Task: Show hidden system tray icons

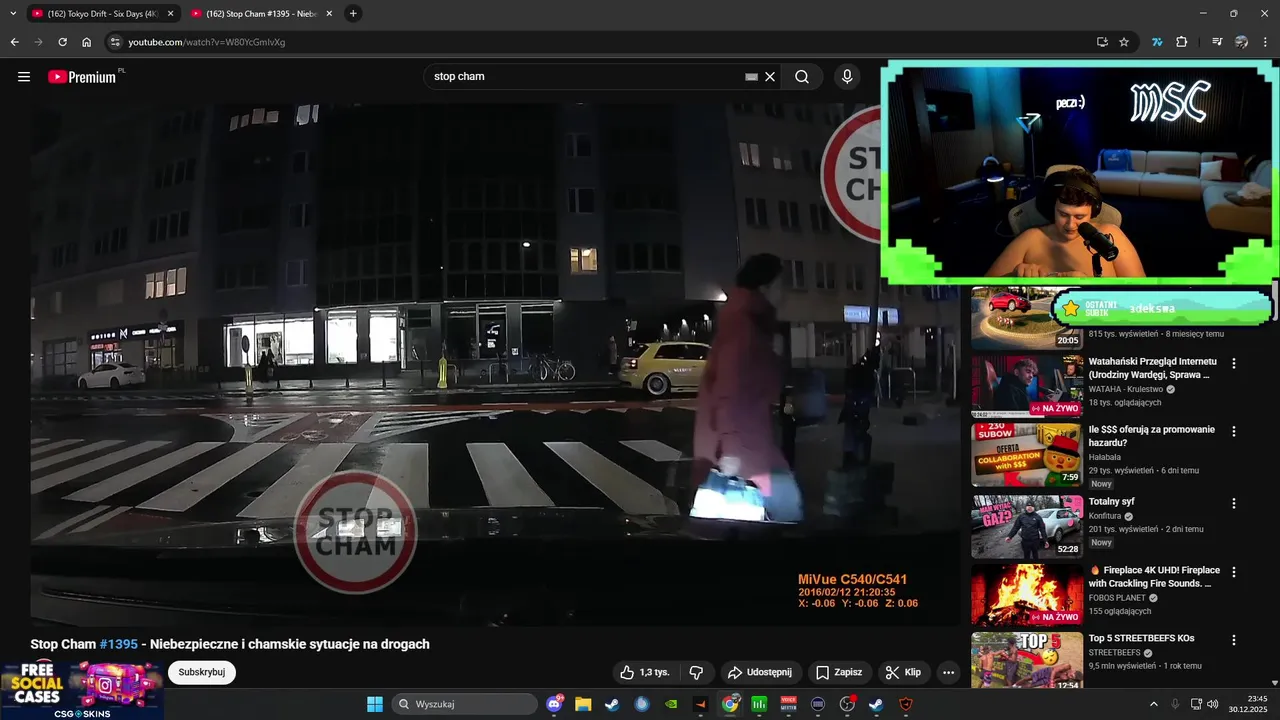Action: [1153, 704]
